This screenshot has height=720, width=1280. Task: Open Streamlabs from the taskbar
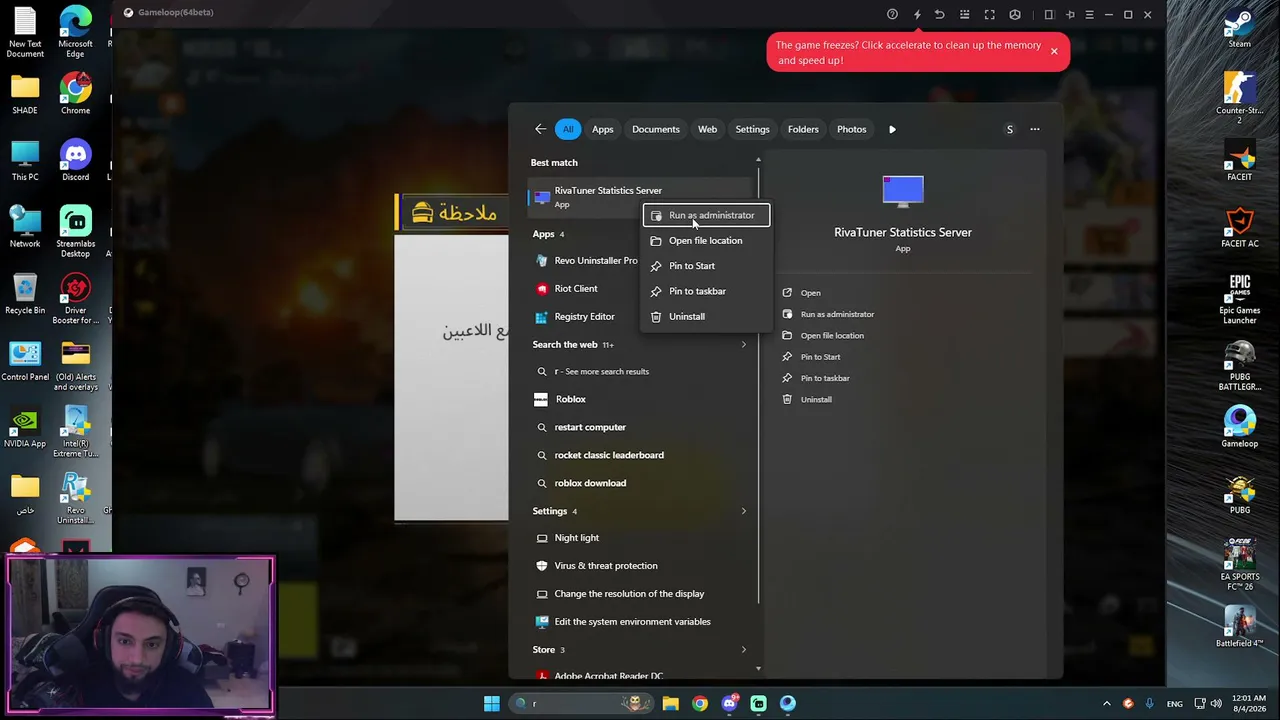coord(758,703)
